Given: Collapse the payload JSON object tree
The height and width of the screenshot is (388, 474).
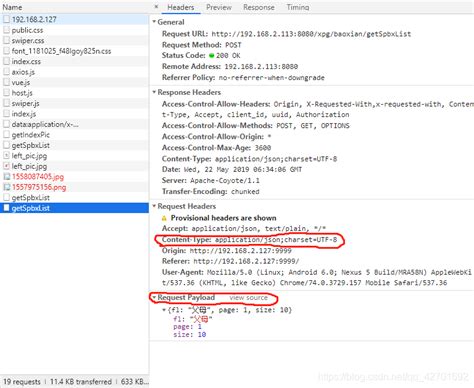Looking at the screenshot, I should pos(164,310).
